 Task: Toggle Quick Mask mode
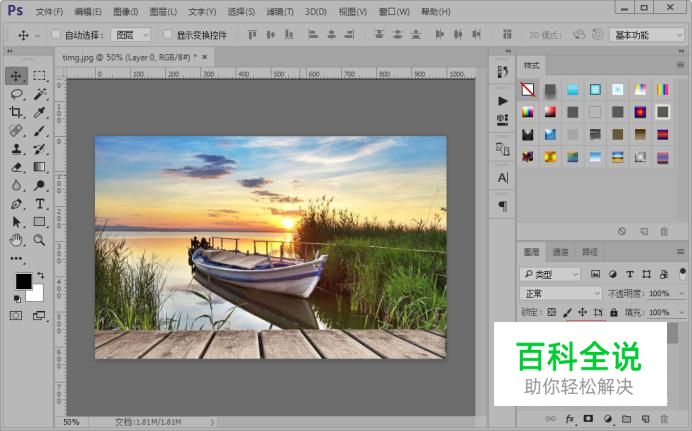coord(16,315)
